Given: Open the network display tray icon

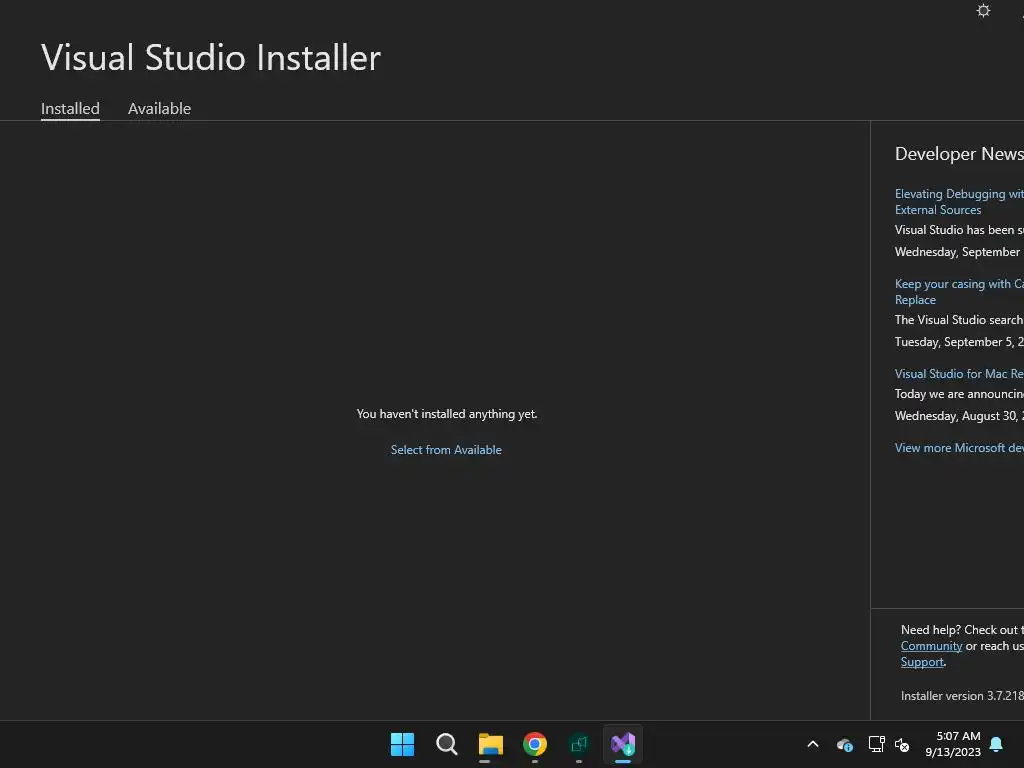Looking at the screenshot, I should [876, 744].
